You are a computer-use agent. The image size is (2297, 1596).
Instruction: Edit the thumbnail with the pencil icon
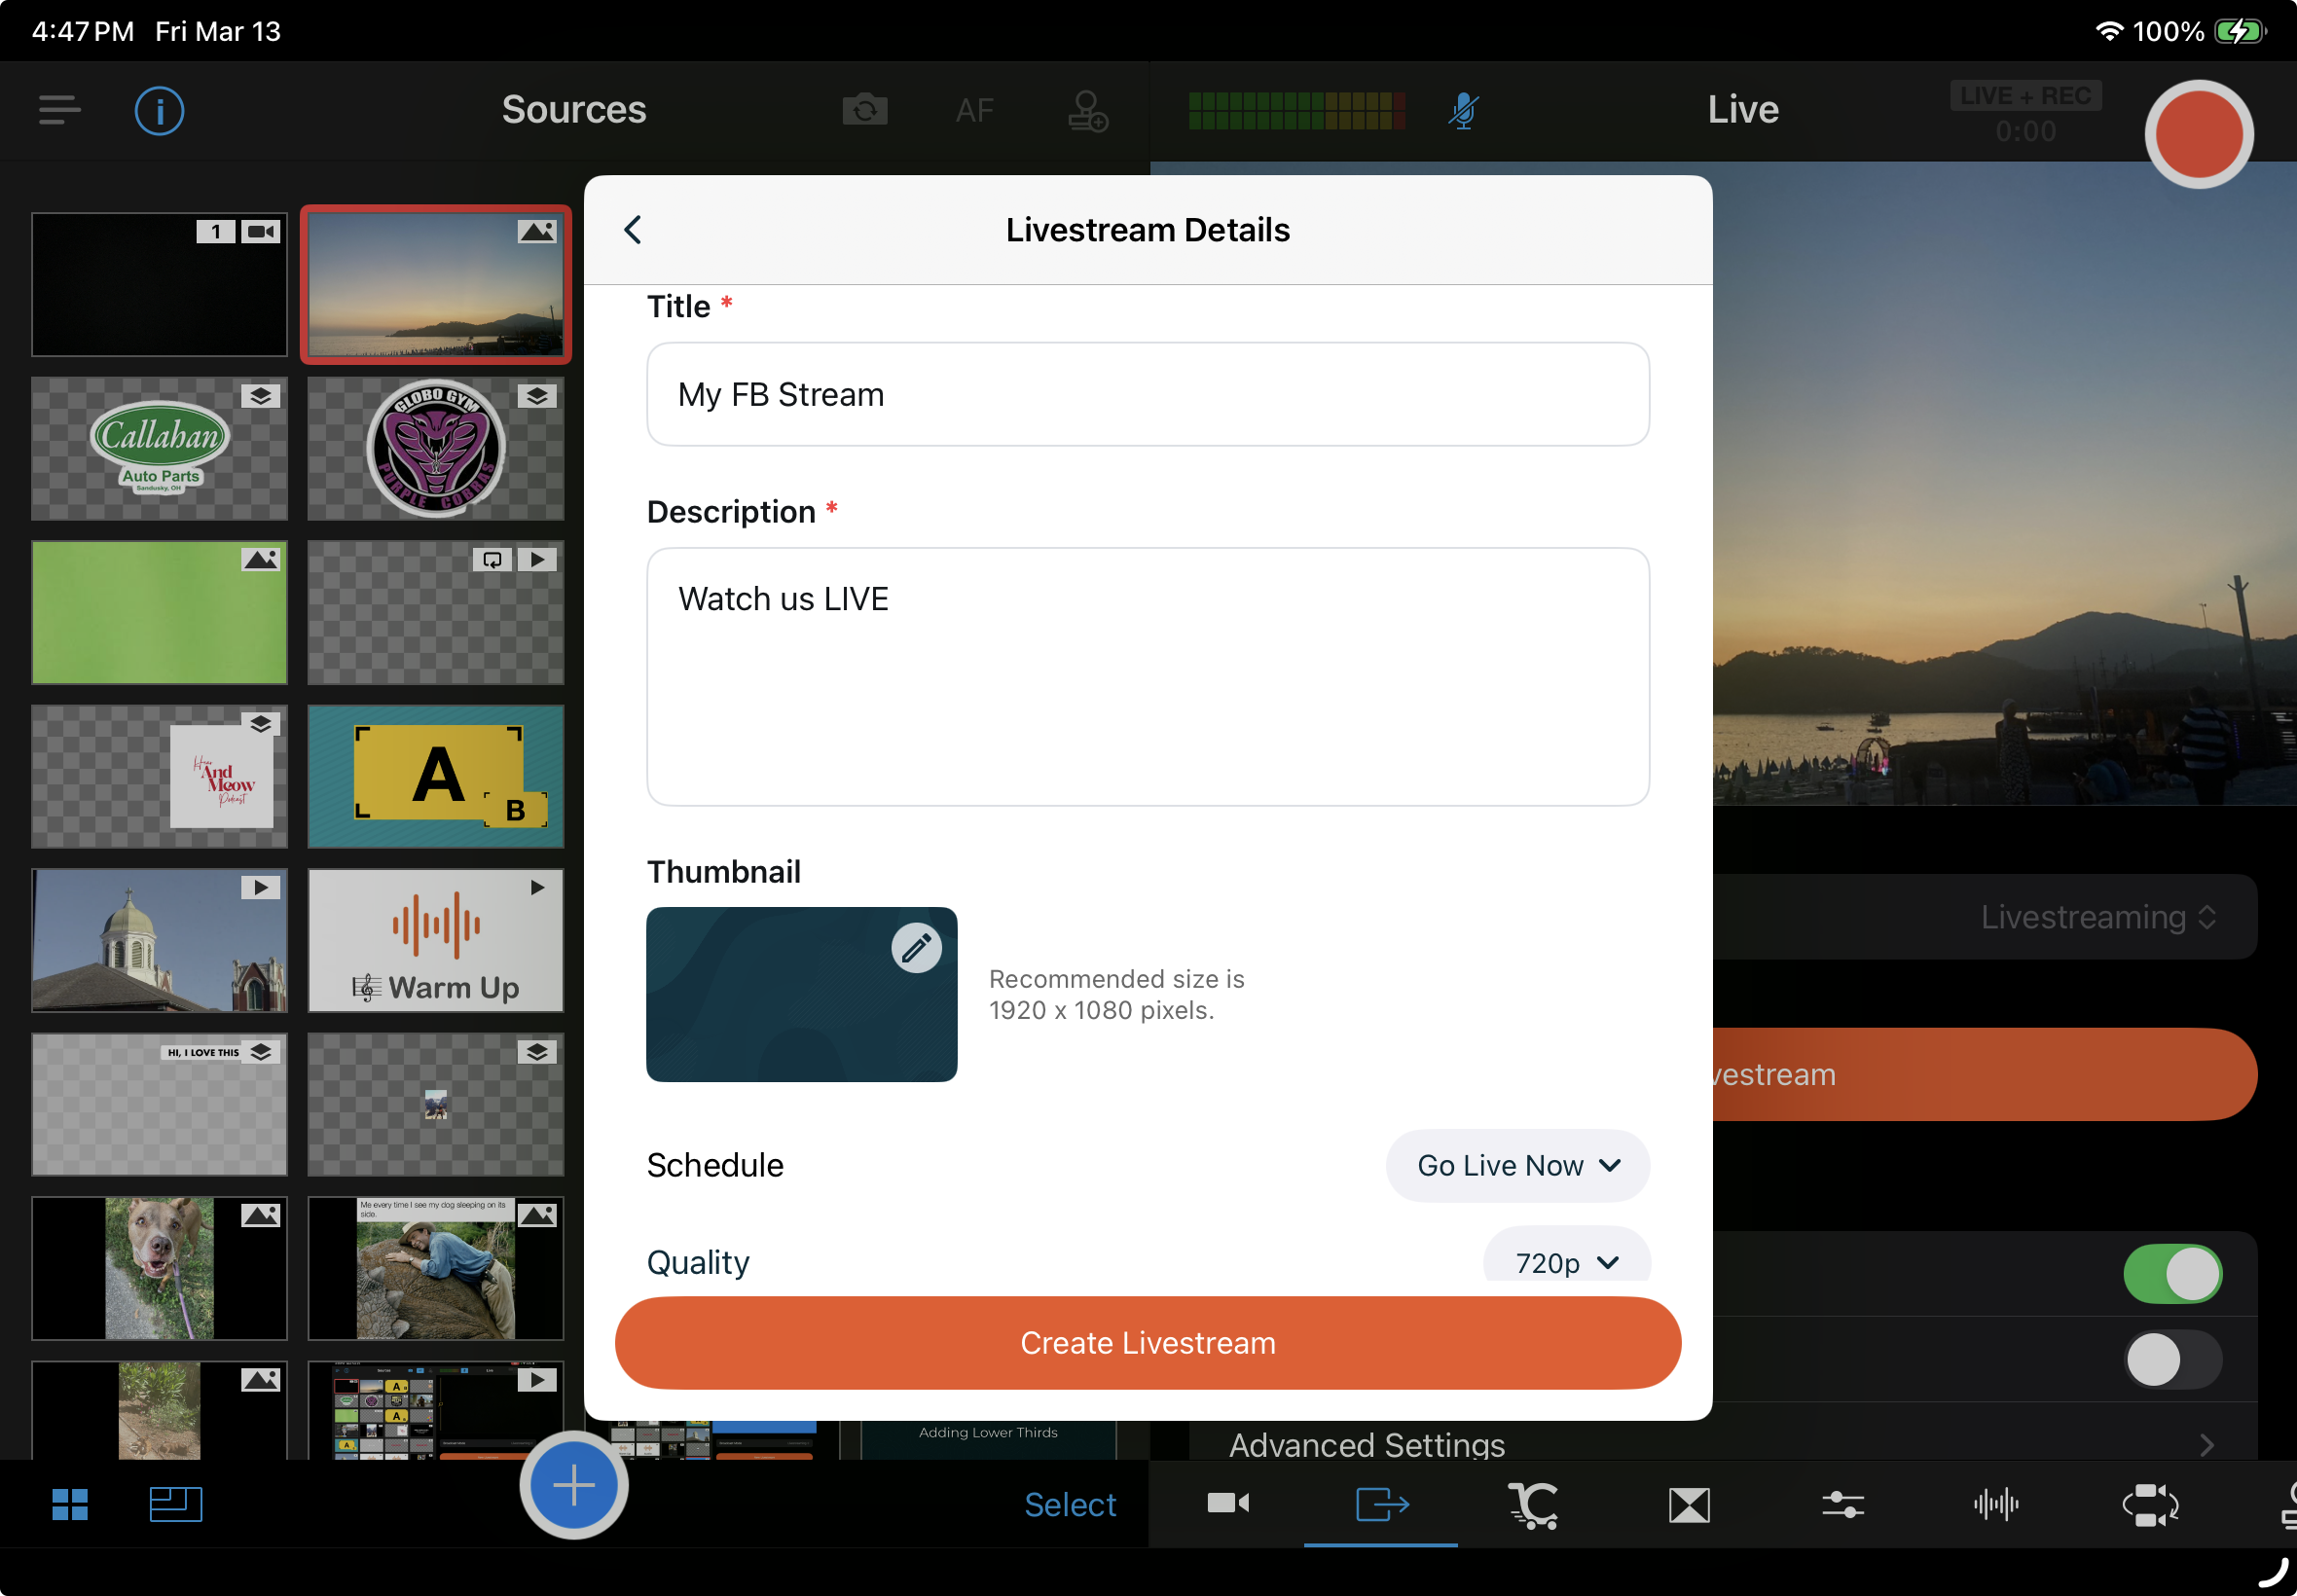[x=916, y=947]
